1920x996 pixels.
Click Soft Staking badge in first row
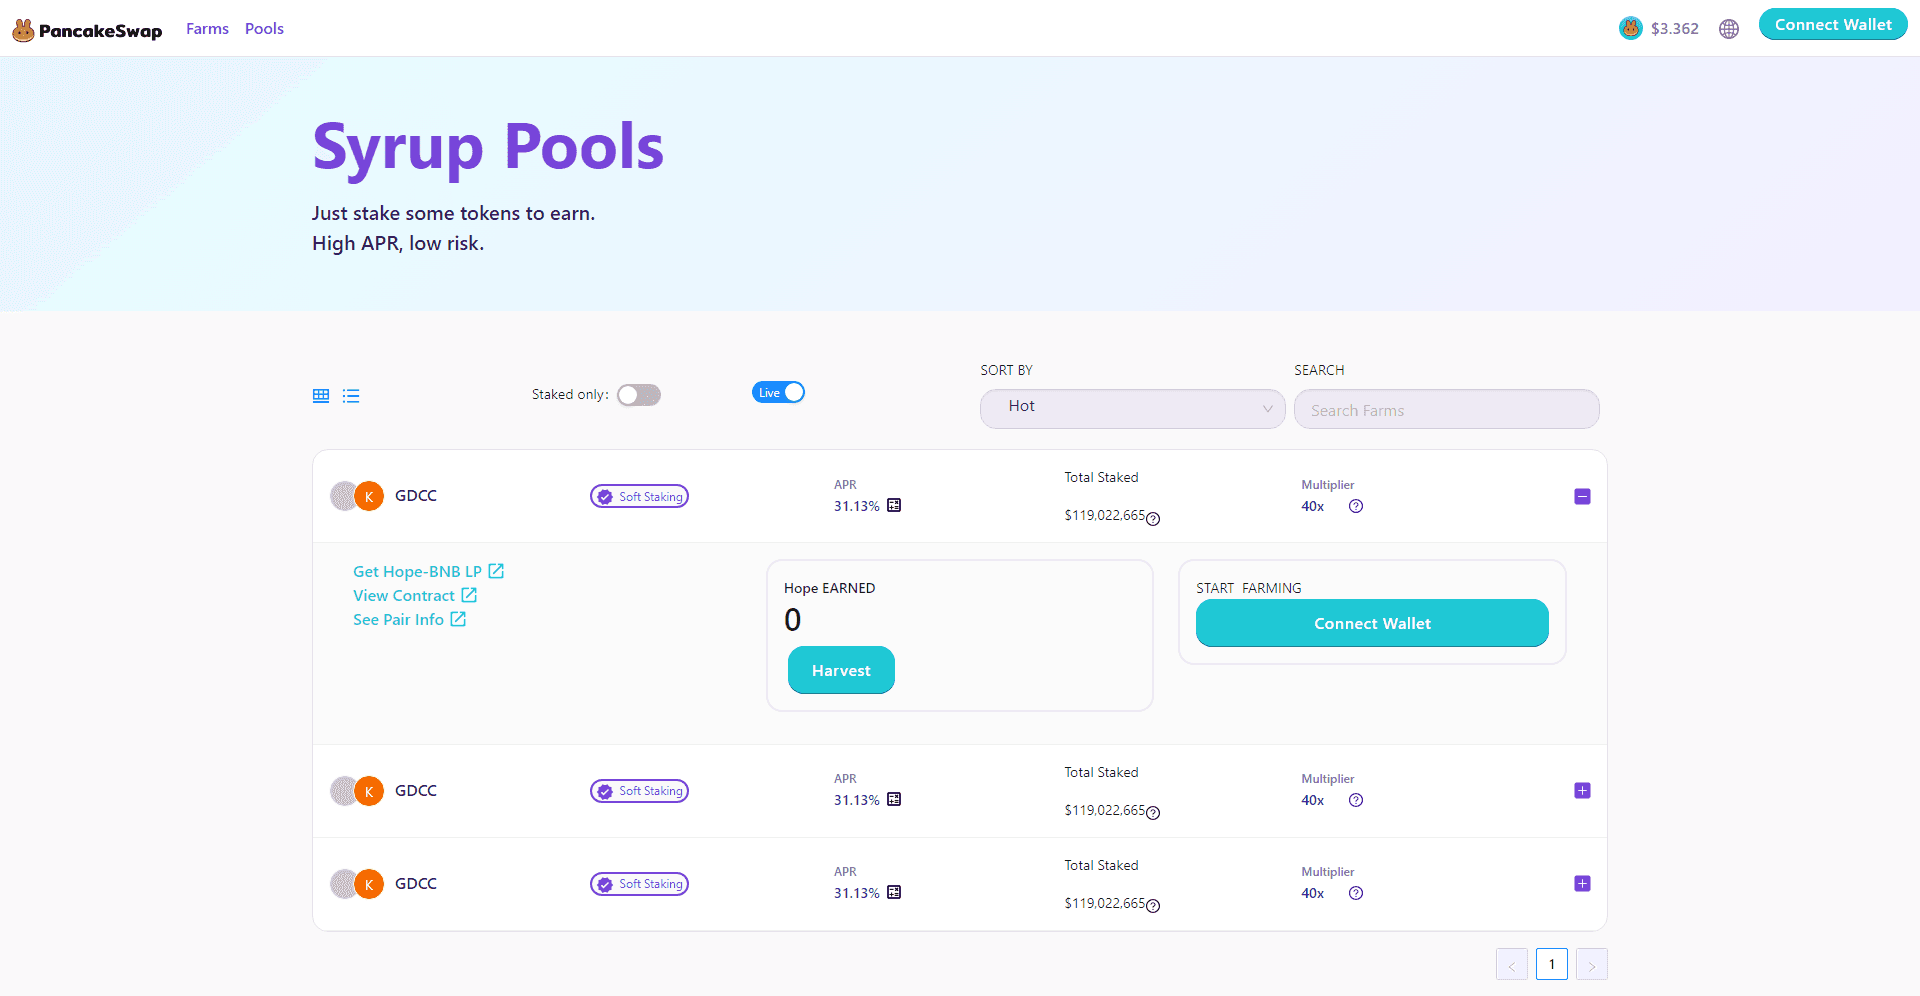(x=639, y=497)
